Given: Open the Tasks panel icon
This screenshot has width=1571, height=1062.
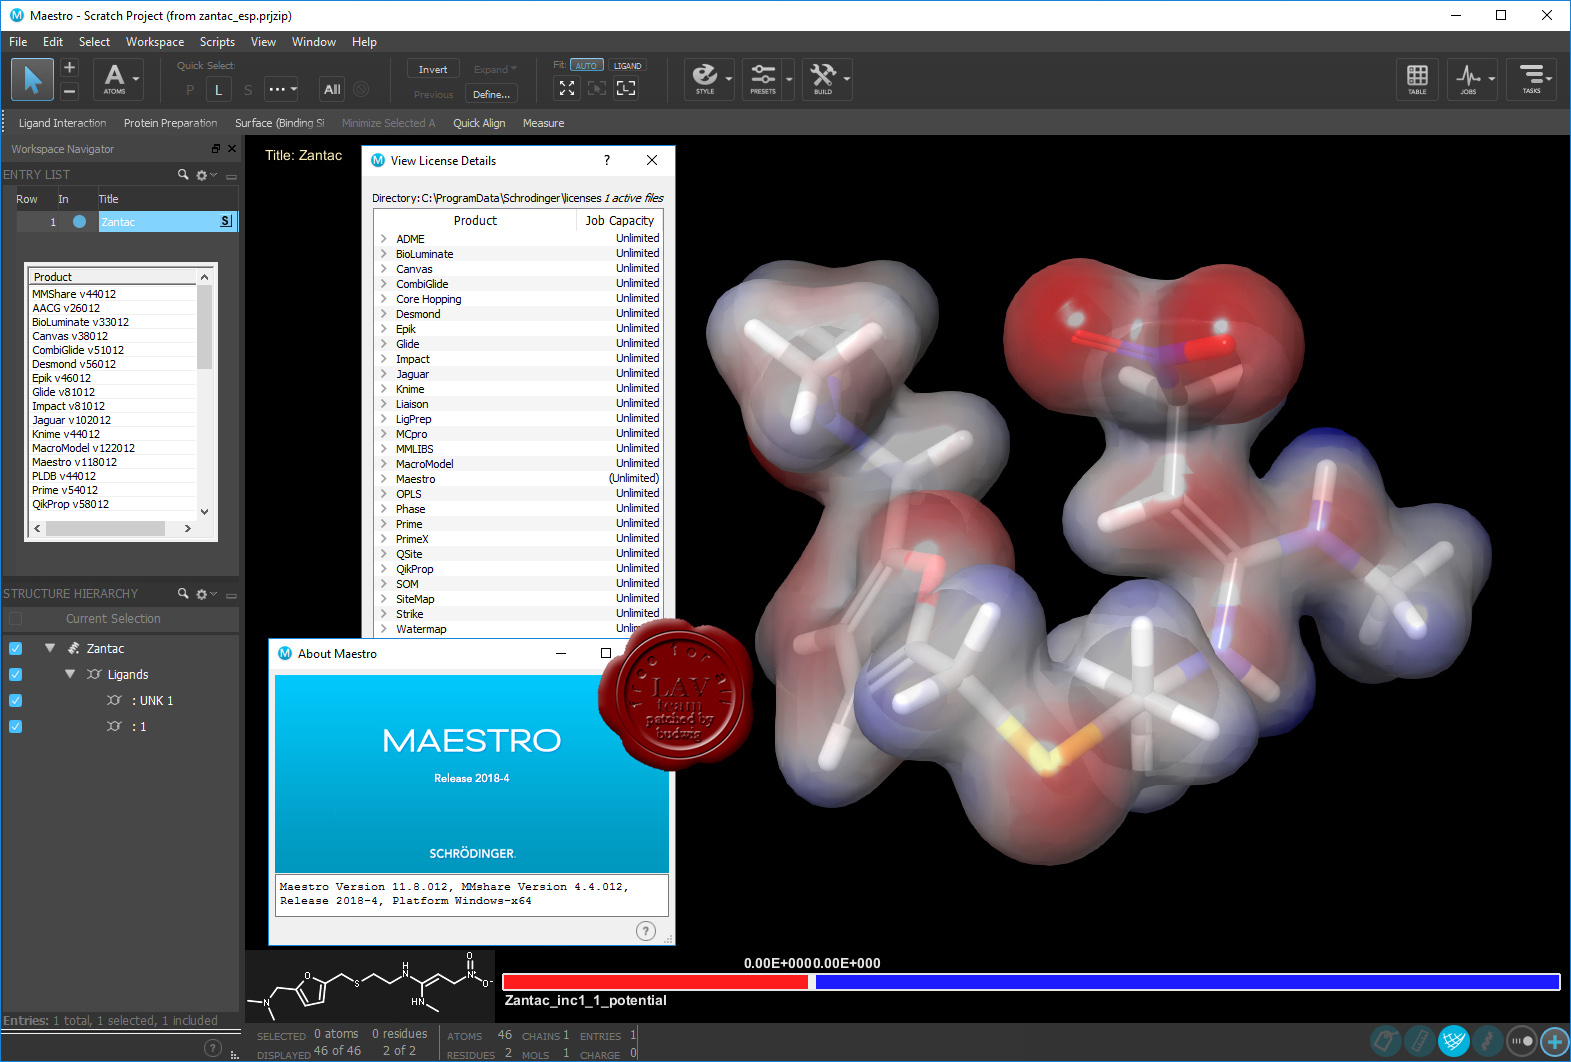Looking at the screenshot, I should (x=1531, y=79).
